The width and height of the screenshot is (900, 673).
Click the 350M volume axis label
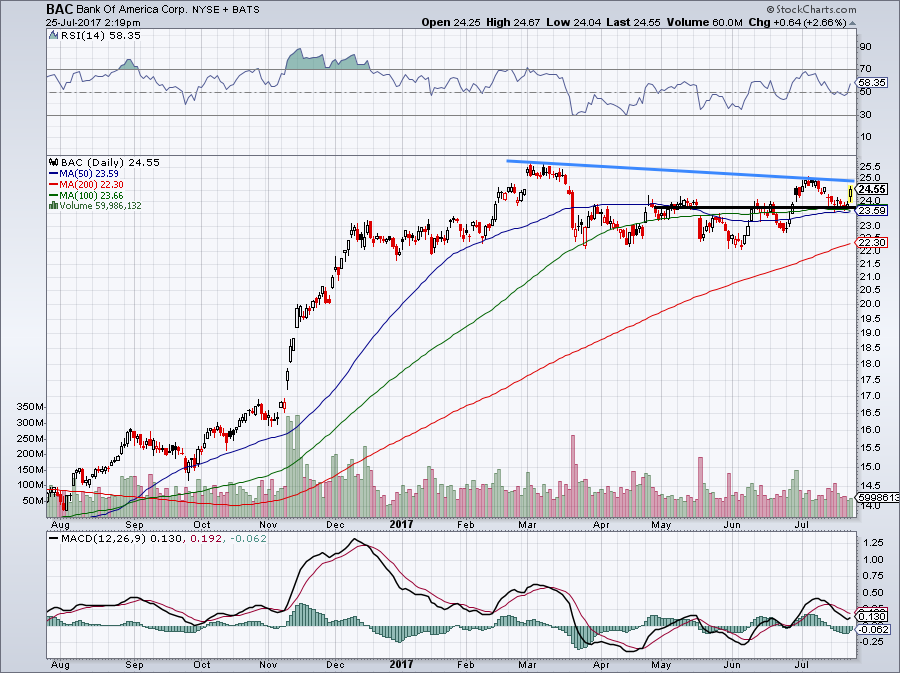[30, 407]
